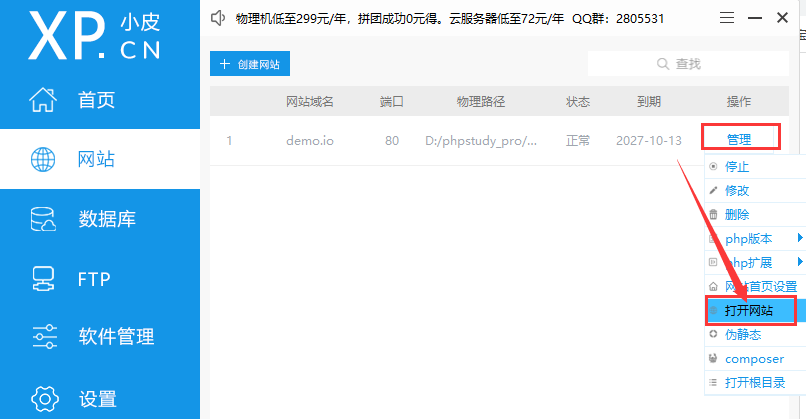The image size is (806, 419).
Task: Select the 网站 globe icon in sidebar
Action: (x=43, y=159)
